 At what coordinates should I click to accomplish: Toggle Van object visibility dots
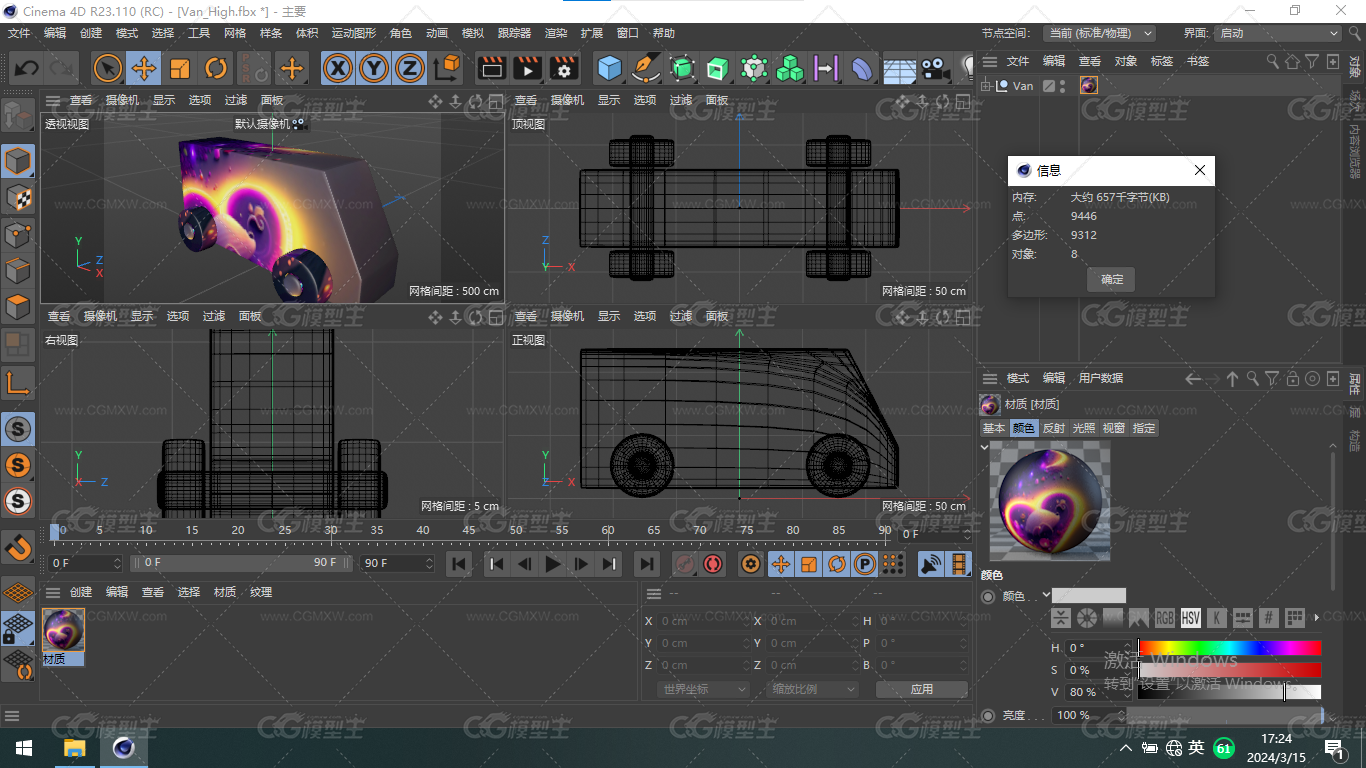(1063, 86)
